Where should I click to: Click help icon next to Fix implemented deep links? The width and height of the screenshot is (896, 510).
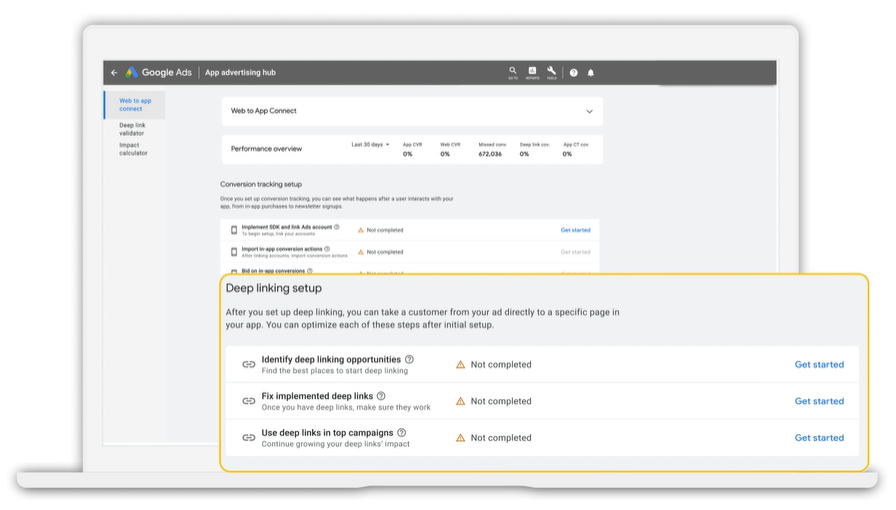[381, 396]
